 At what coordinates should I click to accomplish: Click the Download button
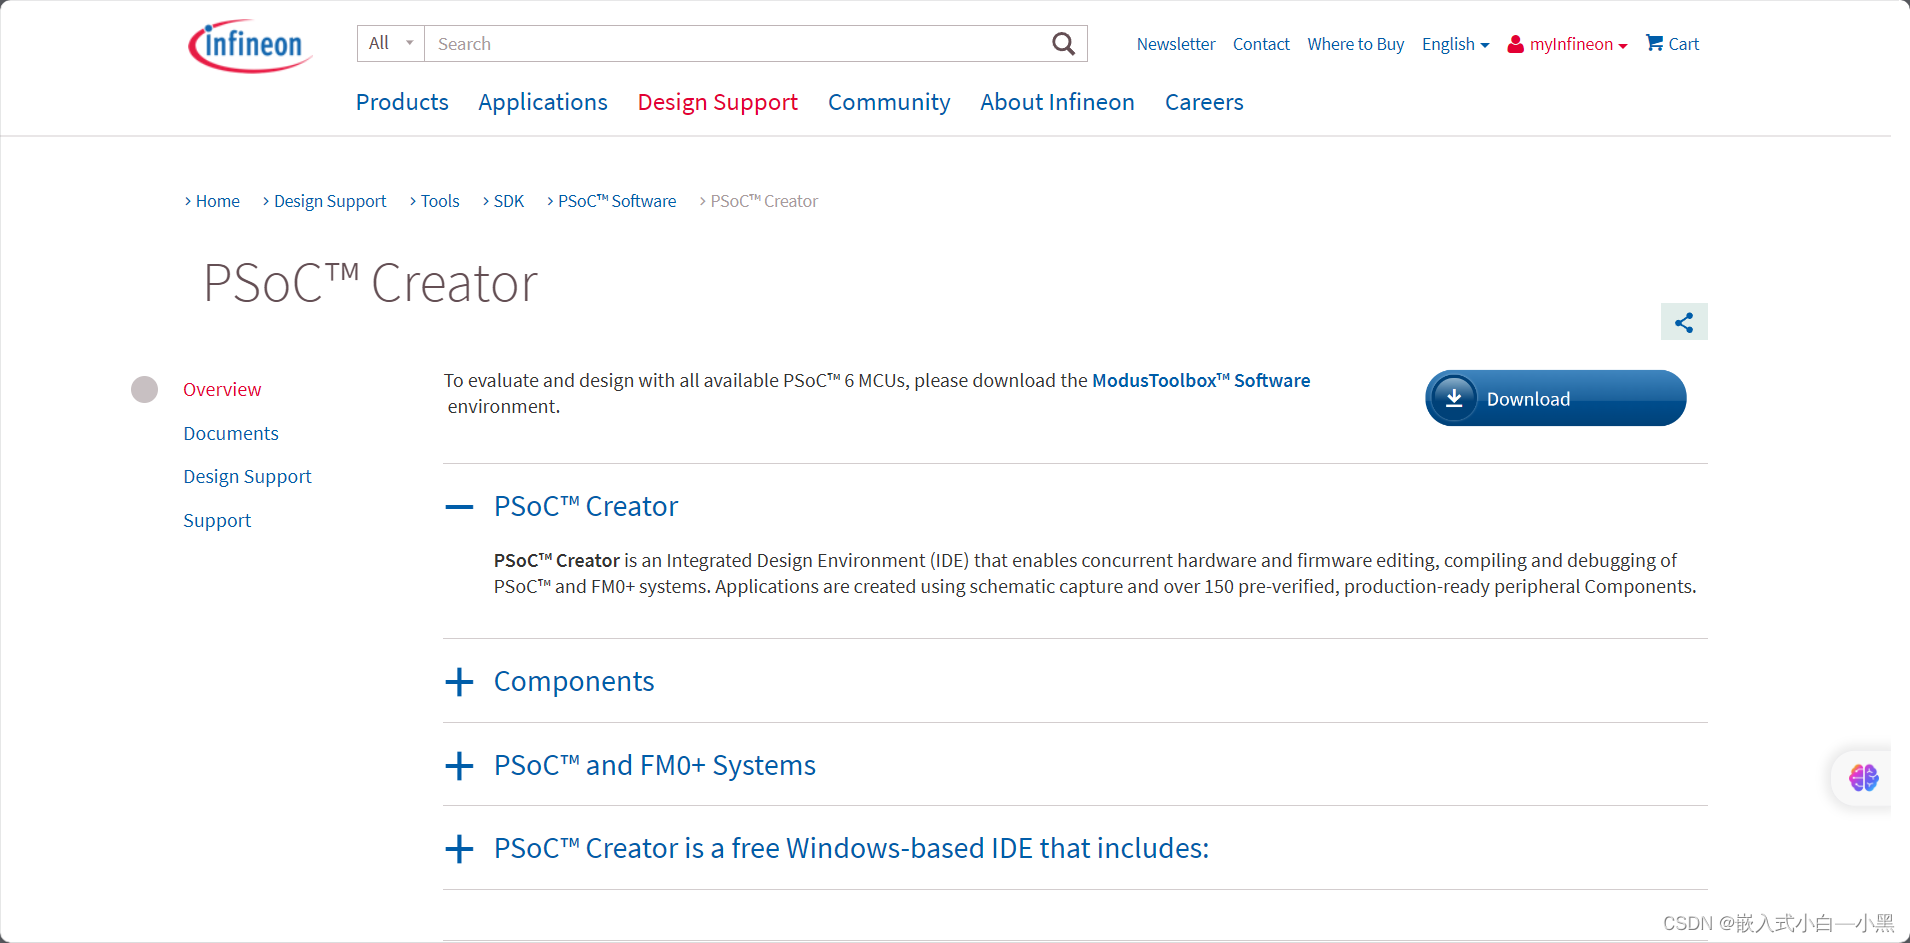point(1556,398)
